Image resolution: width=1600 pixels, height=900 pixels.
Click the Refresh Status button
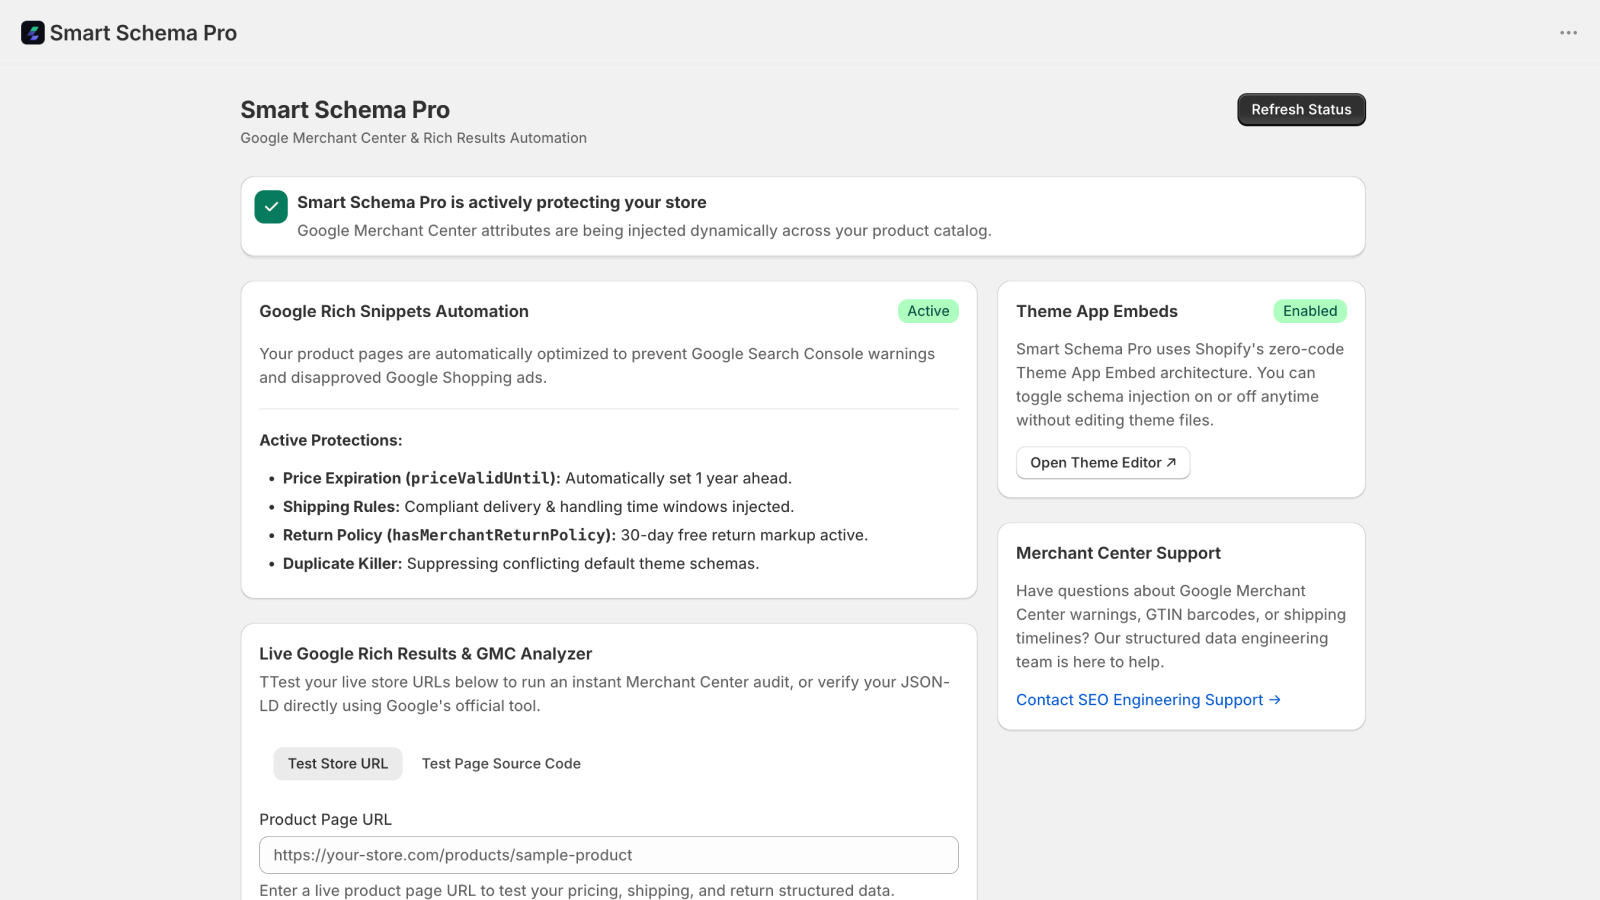click(1301, 110)
